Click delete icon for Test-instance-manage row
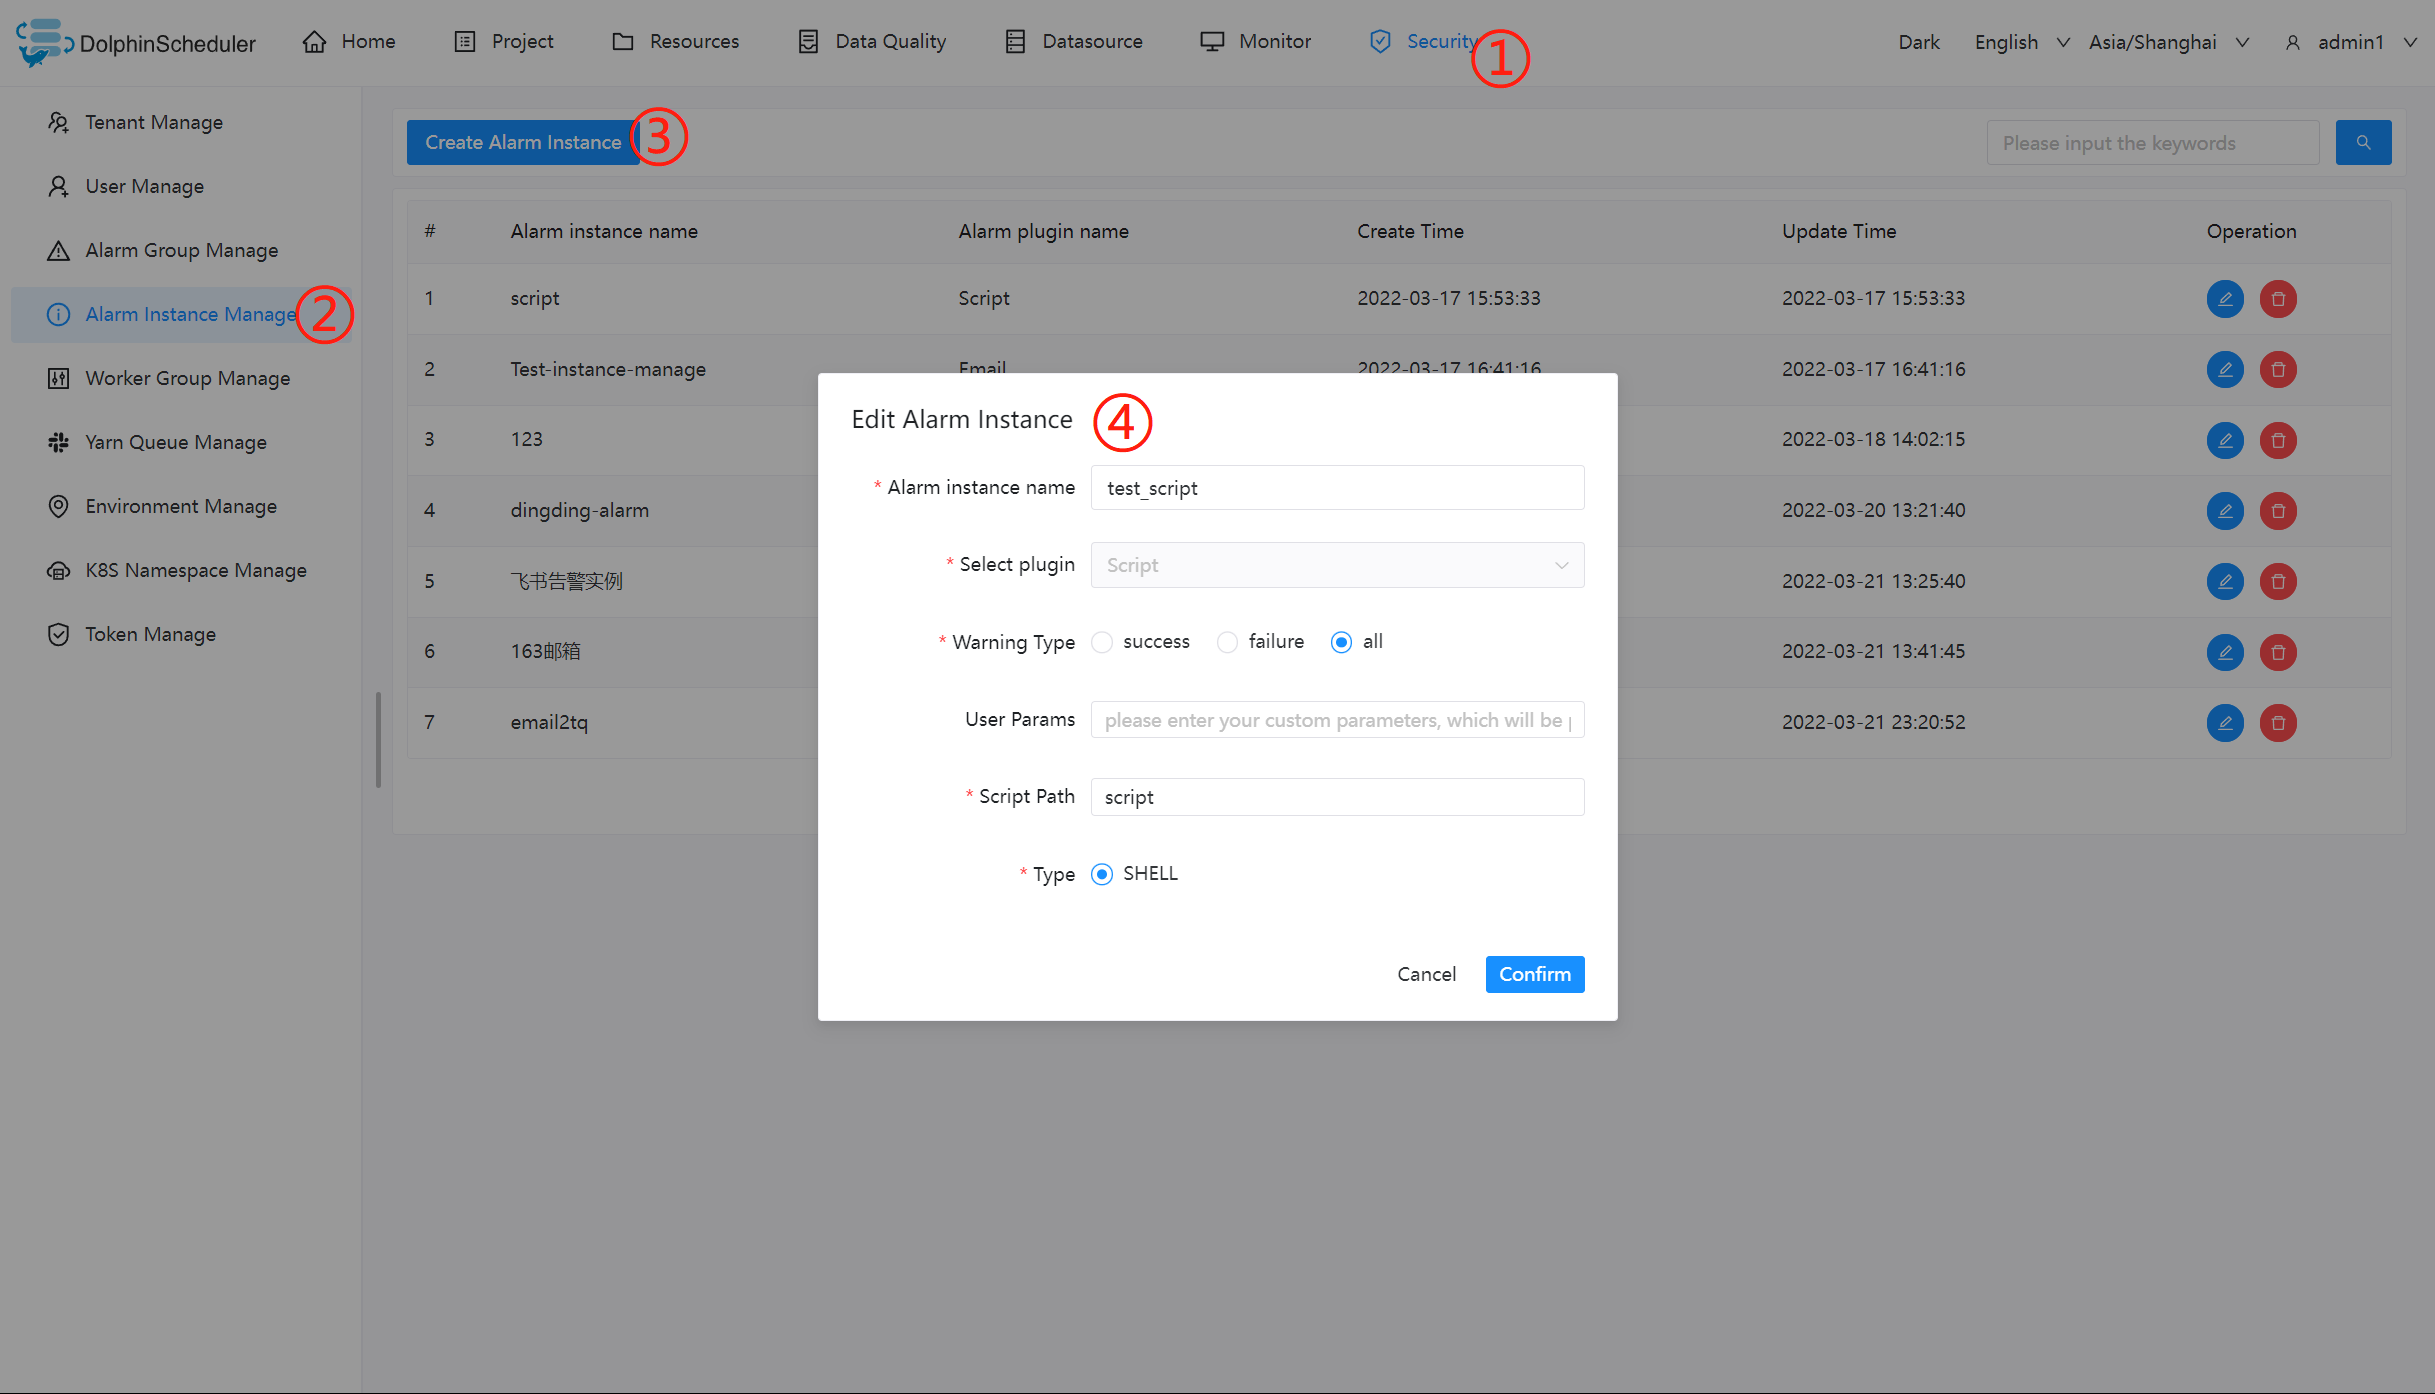Image resolution: width=2435 pixels, height=1394 pixels. coord(2277,369)
